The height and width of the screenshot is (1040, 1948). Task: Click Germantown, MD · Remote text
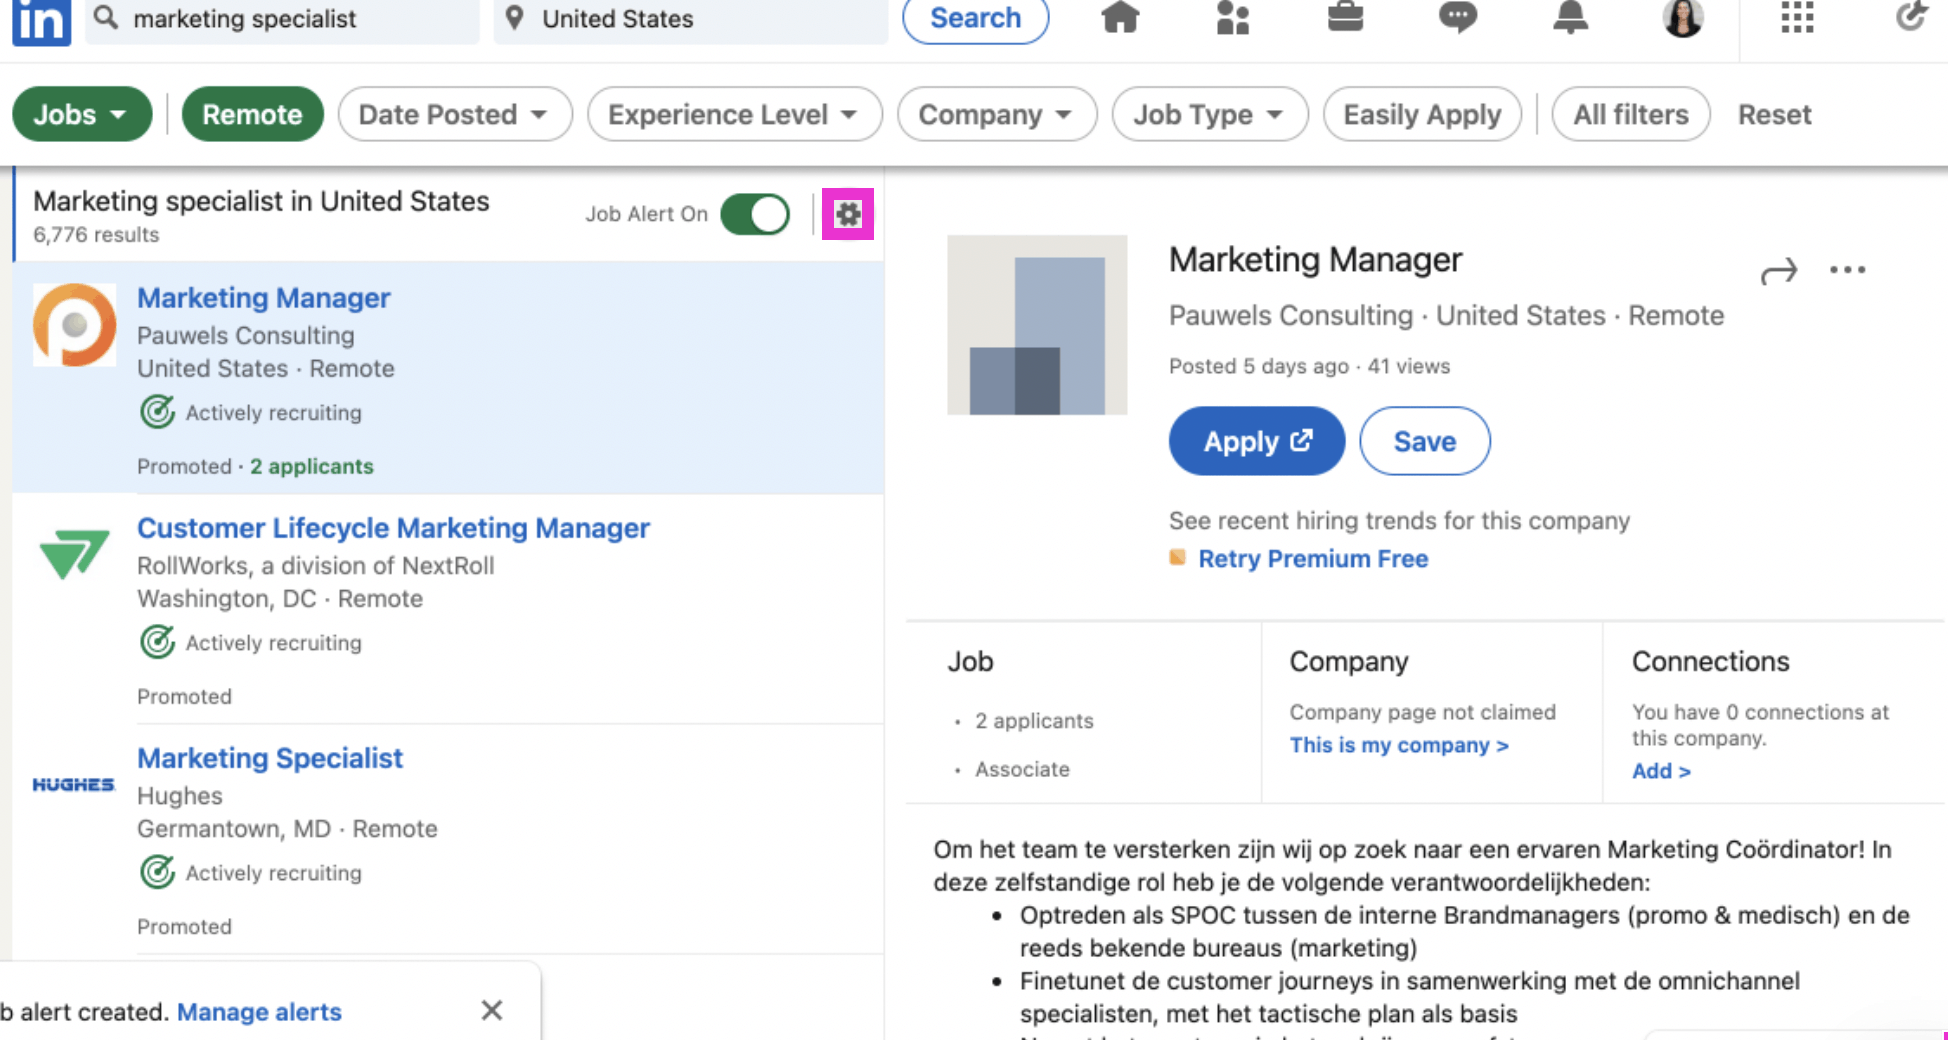pos(287,829)
